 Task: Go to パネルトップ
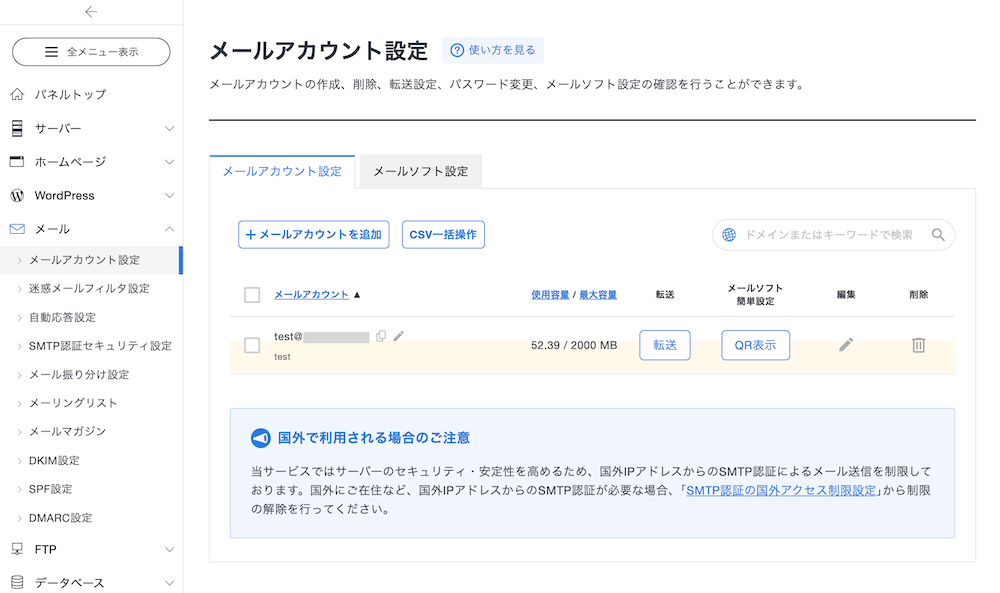pyautogui.click(x=70, y=94)
